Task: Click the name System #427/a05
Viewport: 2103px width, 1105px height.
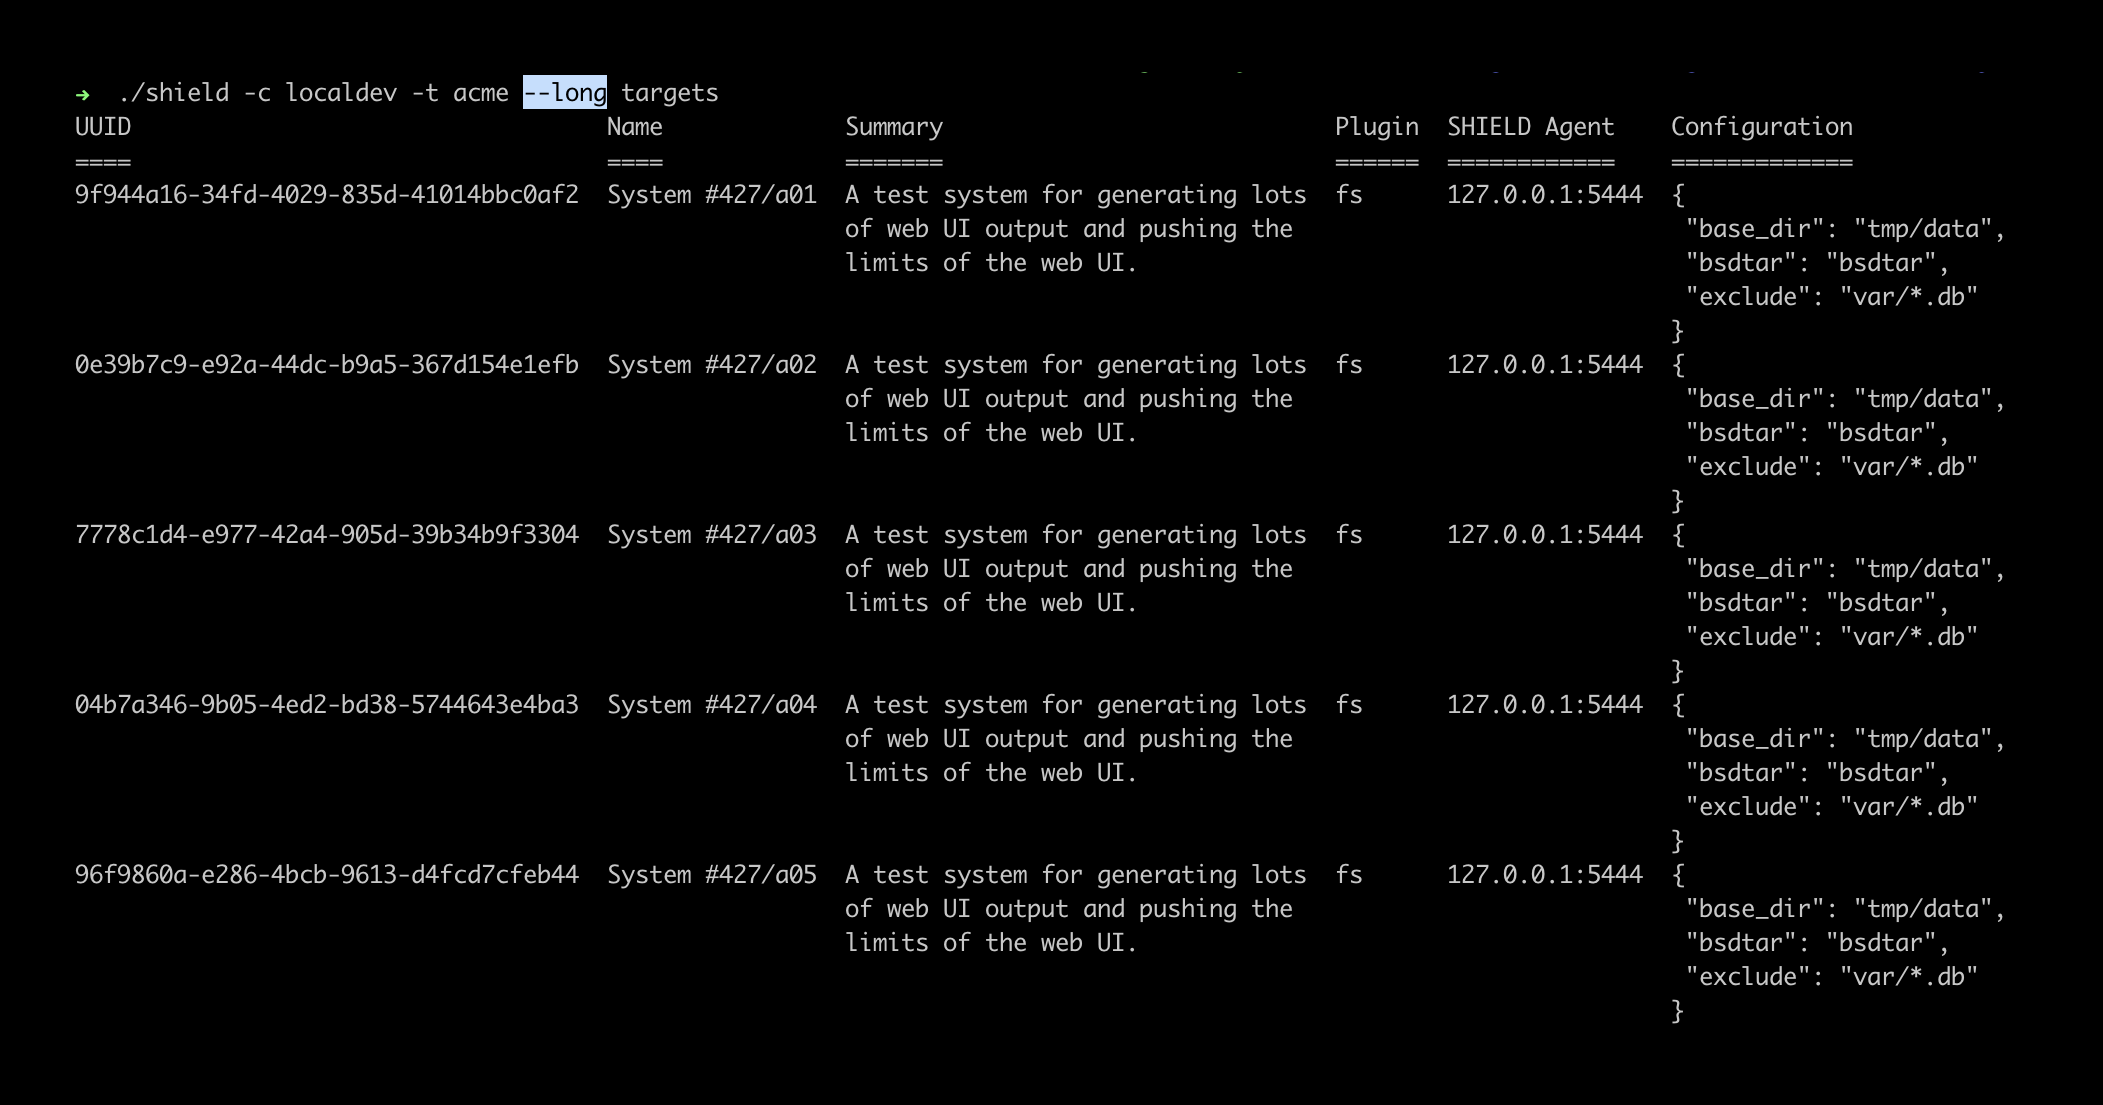Action: [712, 875]
